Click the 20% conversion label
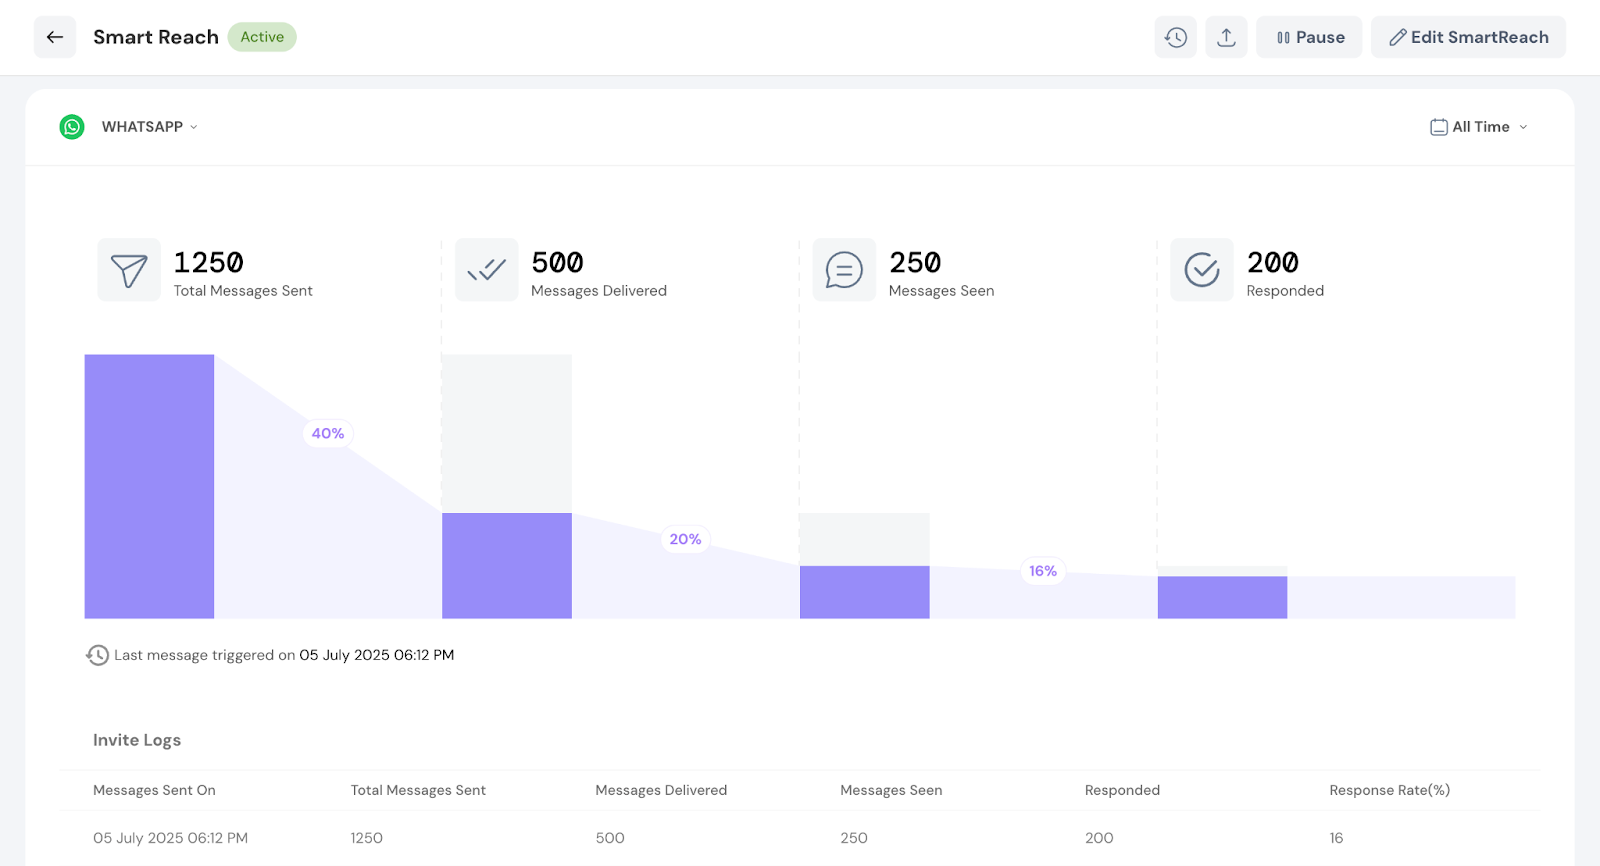Viewport: 1600px width, 866px height. pos(685,539)
